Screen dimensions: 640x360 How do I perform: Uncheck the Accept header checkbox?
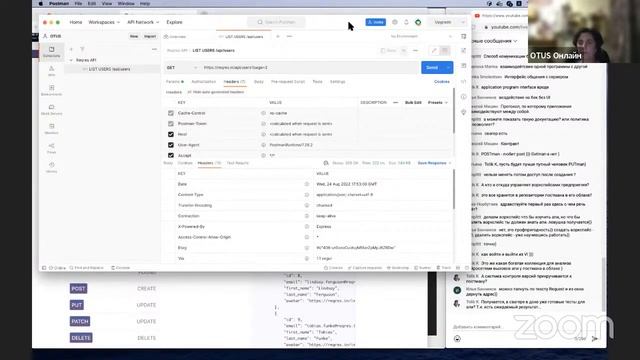click(171, 155)
